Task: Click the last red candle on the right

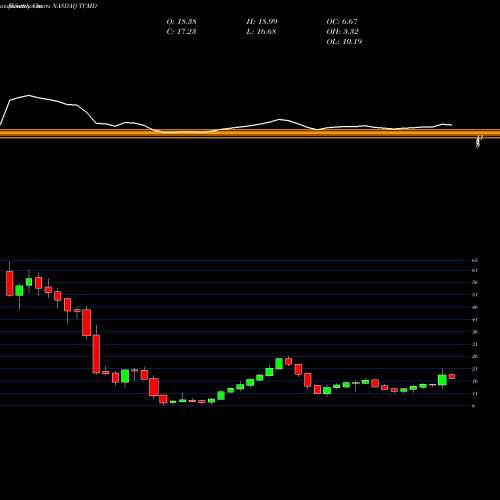Action: click(452, 376)
